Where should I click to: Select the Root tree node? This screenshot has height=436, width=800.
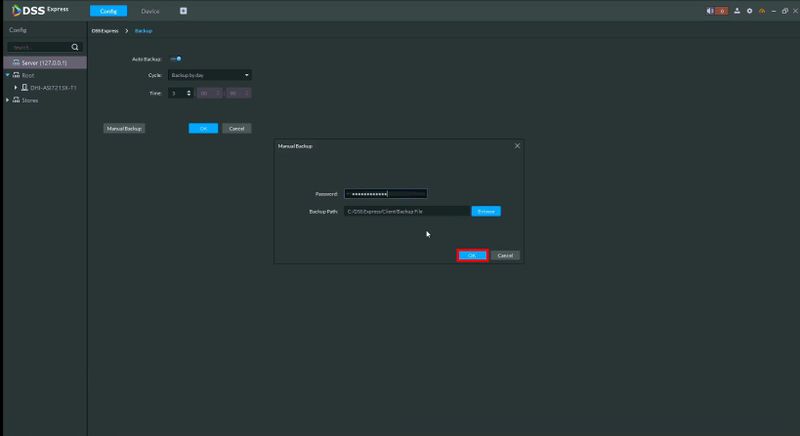pyautogui.click(x=28, y=75)
